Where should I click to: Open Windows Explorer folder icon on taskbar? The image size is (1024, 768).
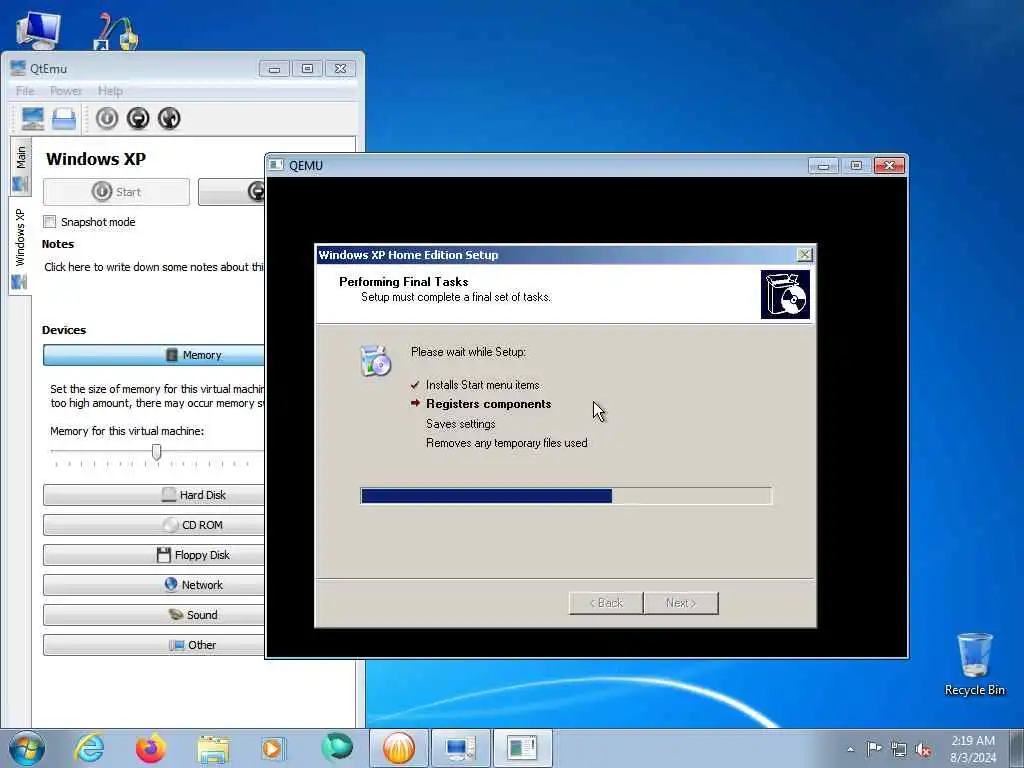[213, 749]
